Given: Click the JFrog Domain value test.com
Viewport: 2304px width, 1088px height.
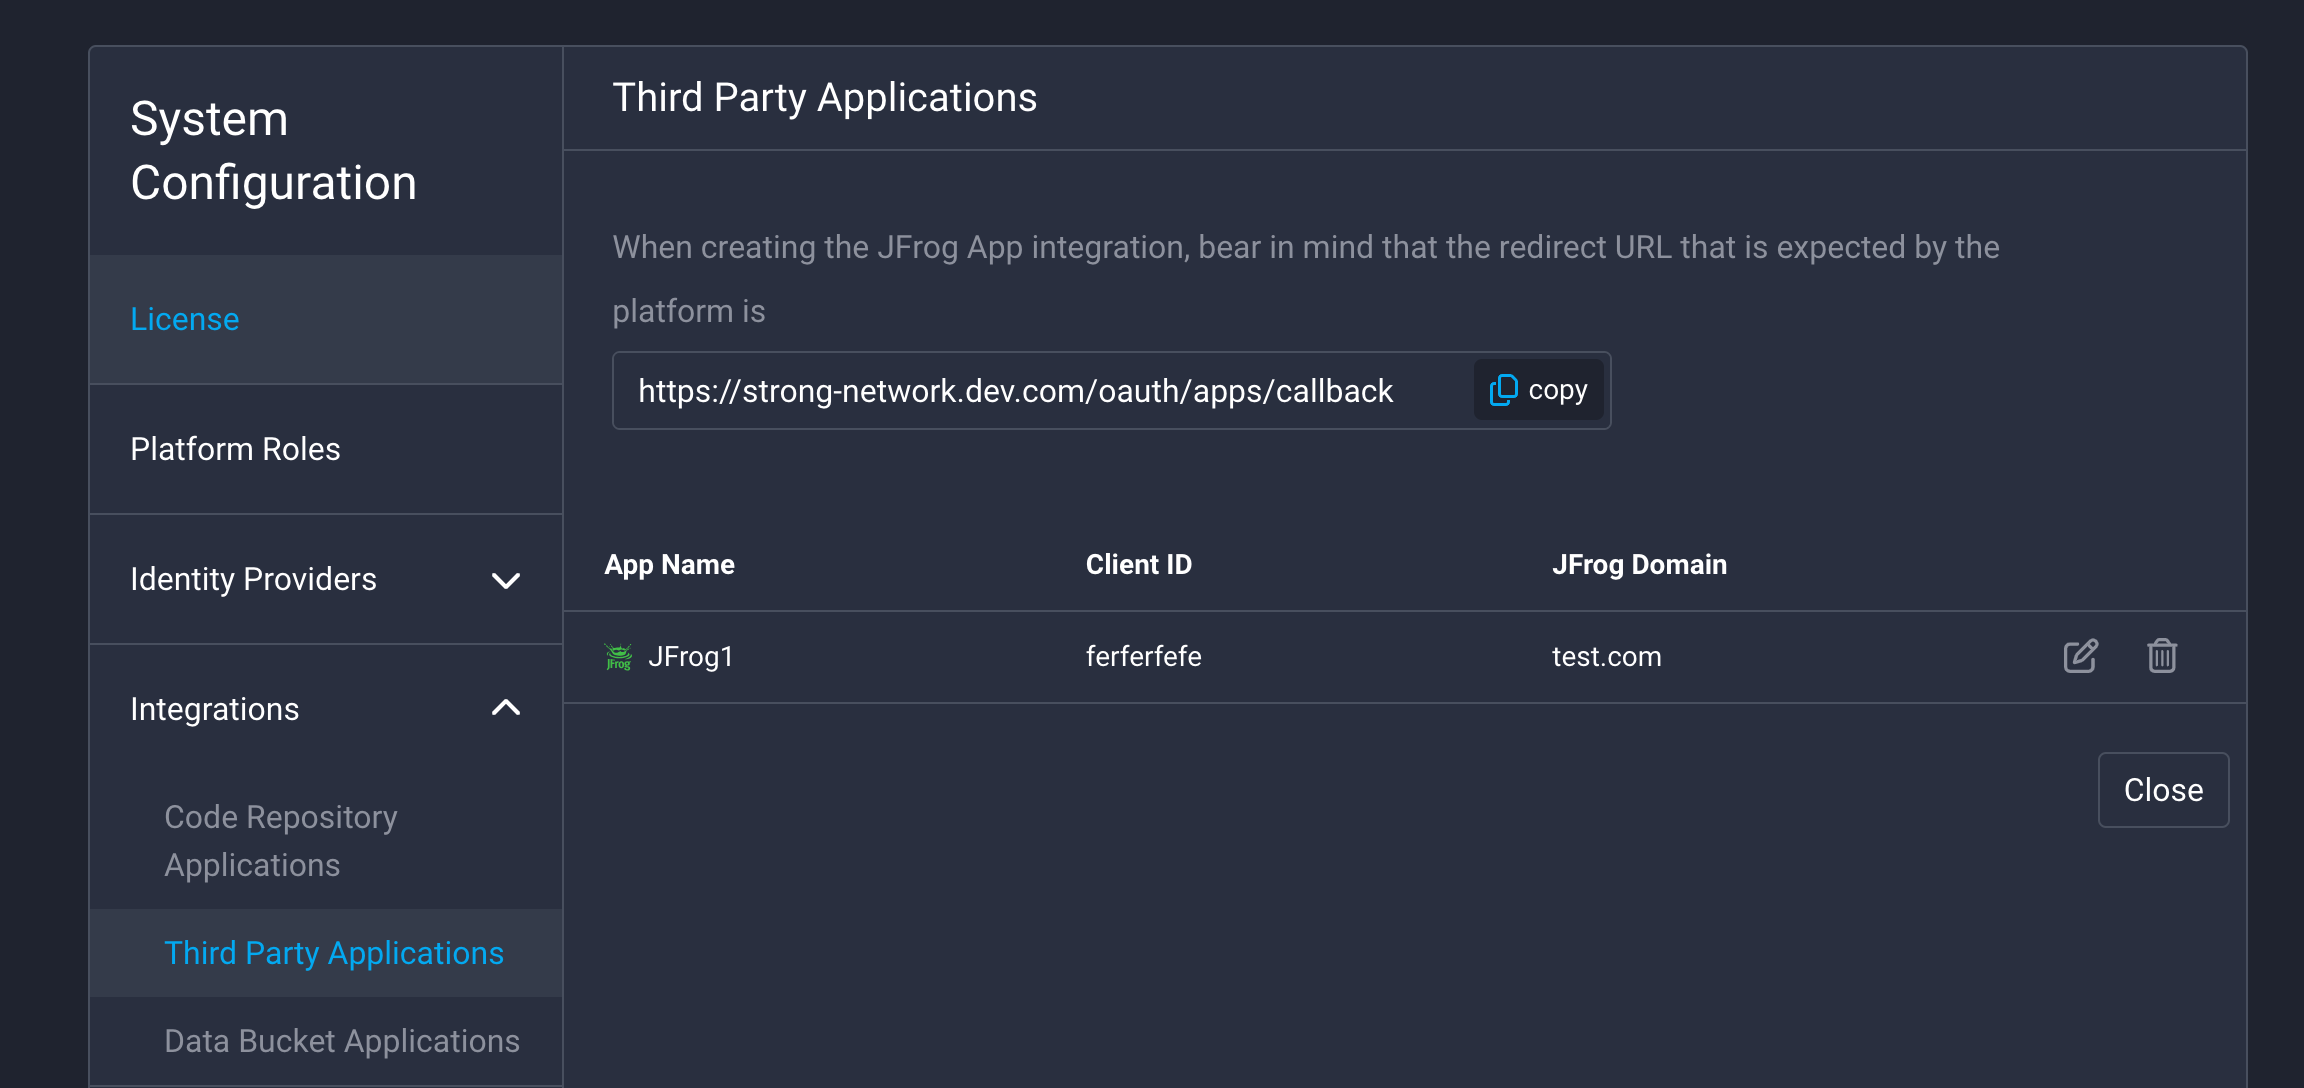Looking at the screenshot, I should click(x=1606, y=656).
